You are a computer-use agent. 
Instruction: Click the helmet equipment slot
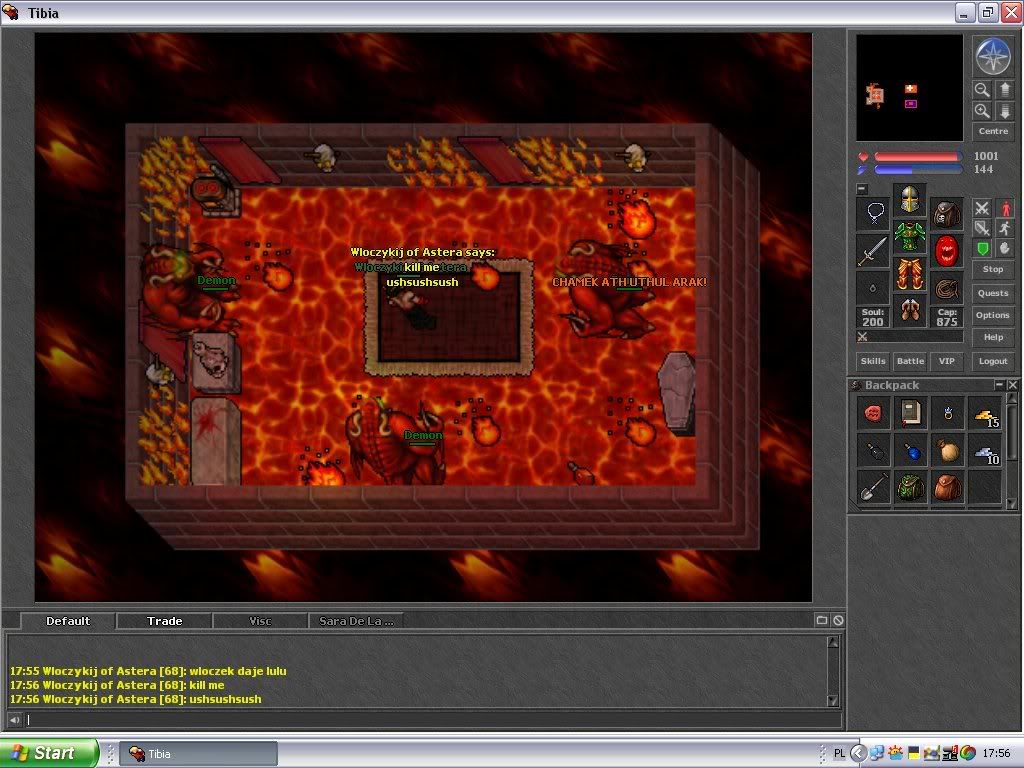pyautogui.click(x=909, y=200)
